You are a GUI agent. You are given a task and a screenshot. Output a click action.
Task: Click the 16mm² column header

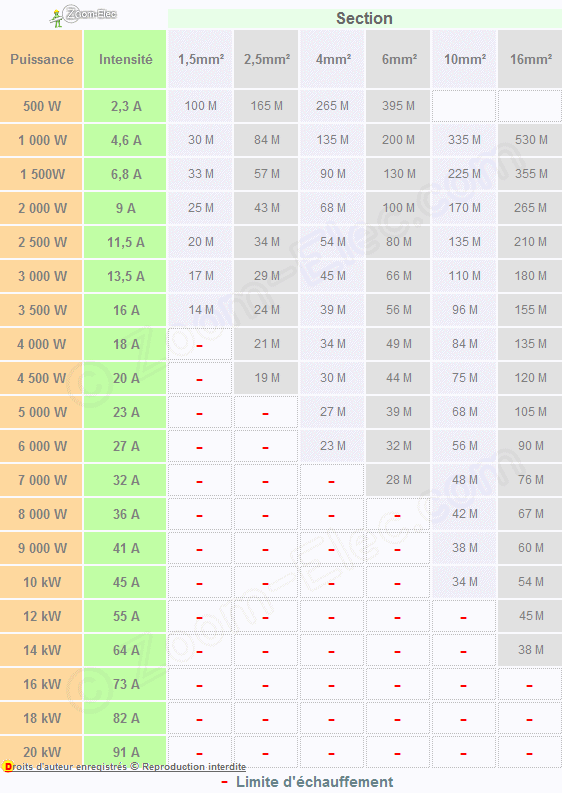click(530, 59)
